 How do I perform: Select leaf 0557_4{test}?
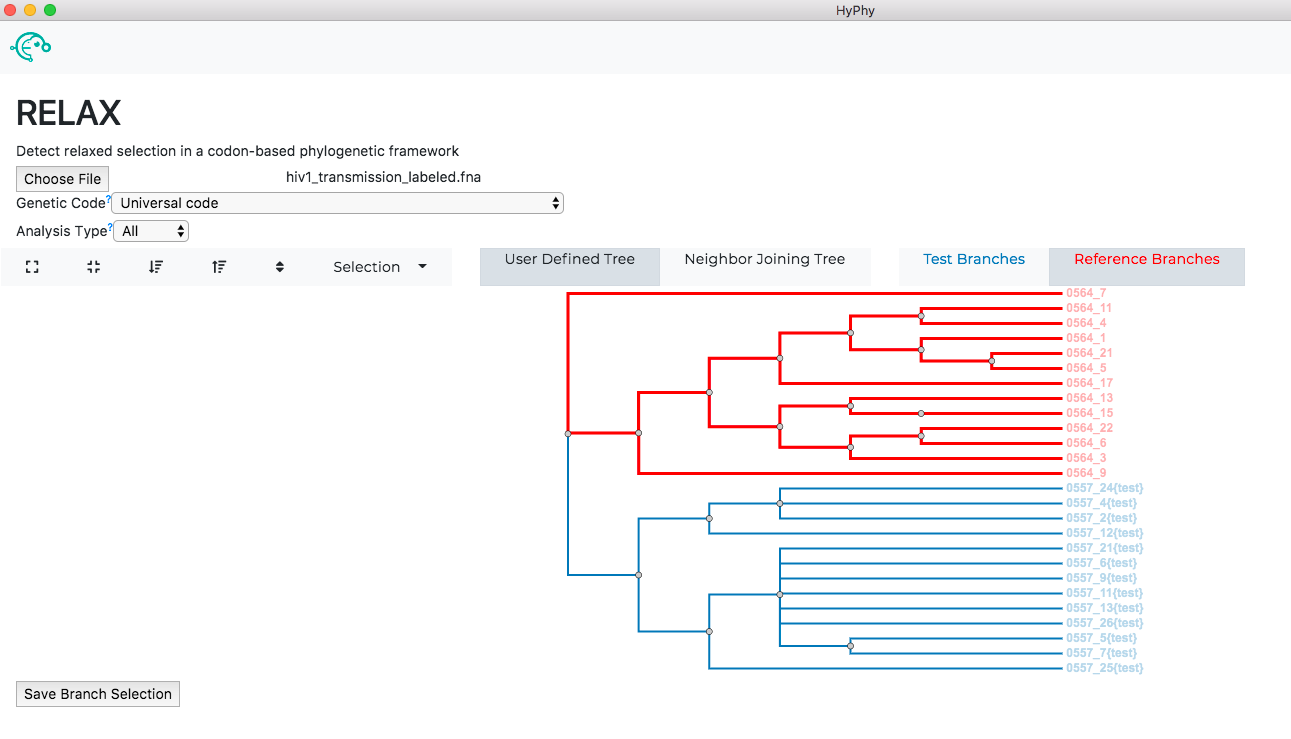coord(1101,503)
